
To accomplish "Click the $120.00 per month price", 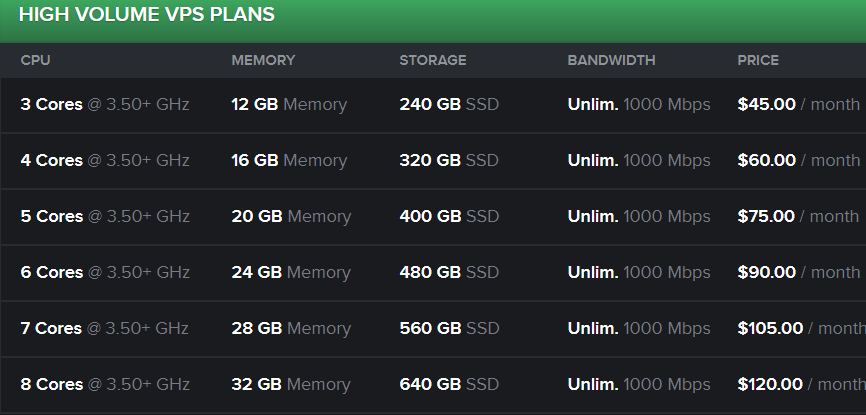I will pyautogui.click(x=801, y=384).
